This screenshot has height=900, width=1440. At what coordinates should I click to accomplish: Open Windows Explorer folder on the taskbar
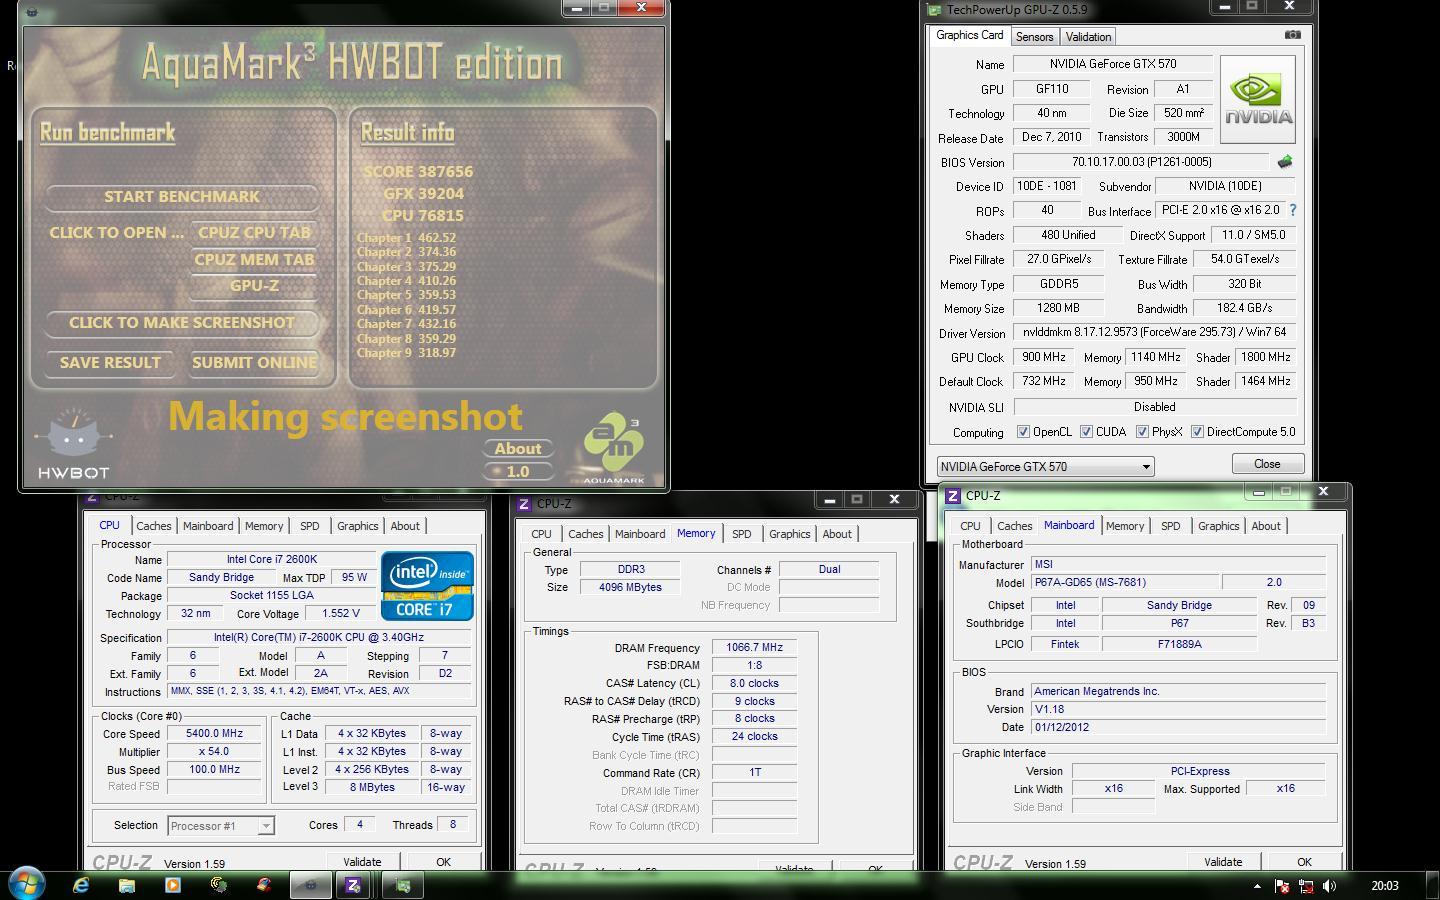127,885
